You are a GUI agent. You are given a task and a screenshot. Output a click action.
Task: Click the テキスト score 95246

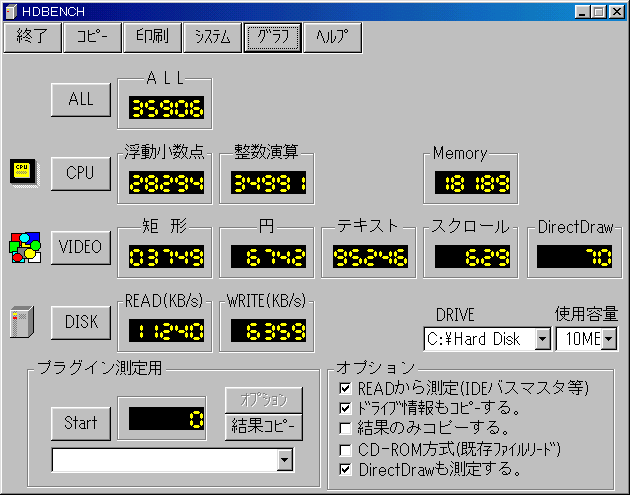pos(370,256)
